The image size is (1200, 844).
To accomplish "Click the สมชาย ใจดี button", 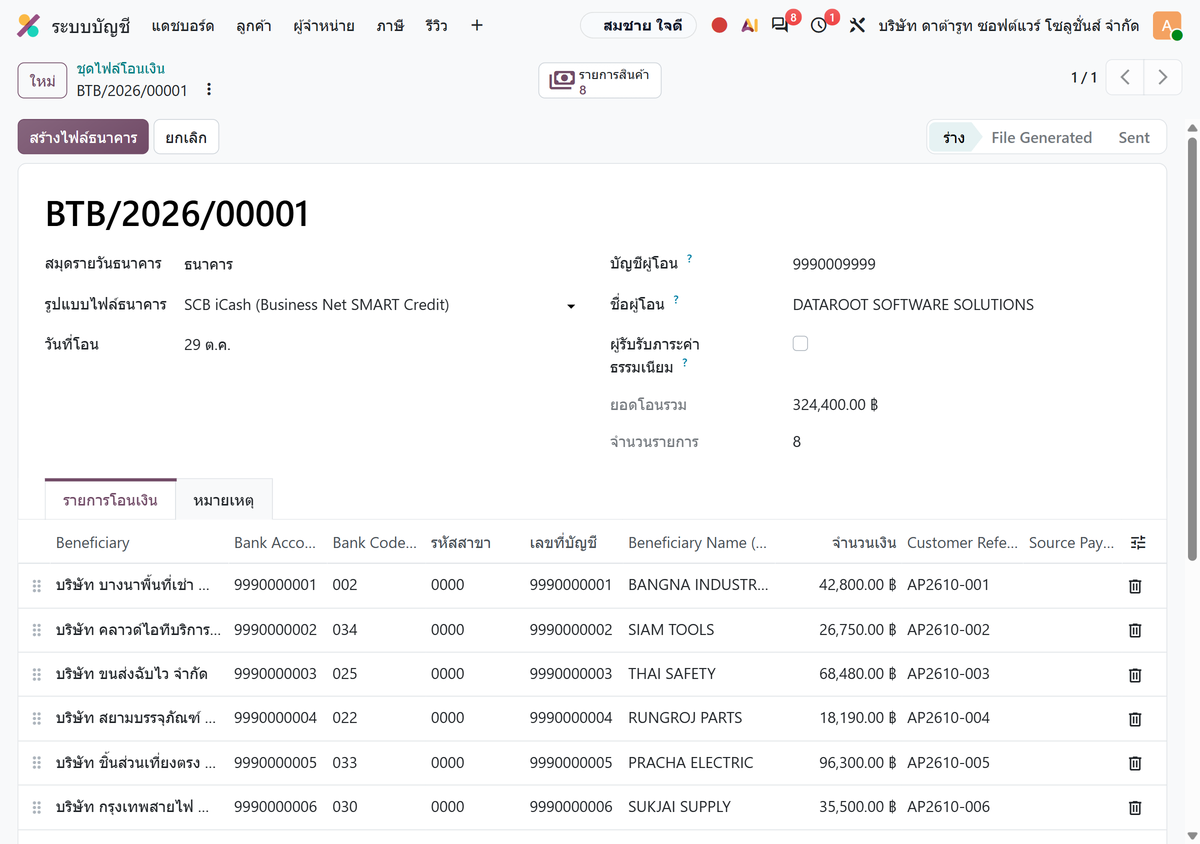I will (x=638, y=25).
